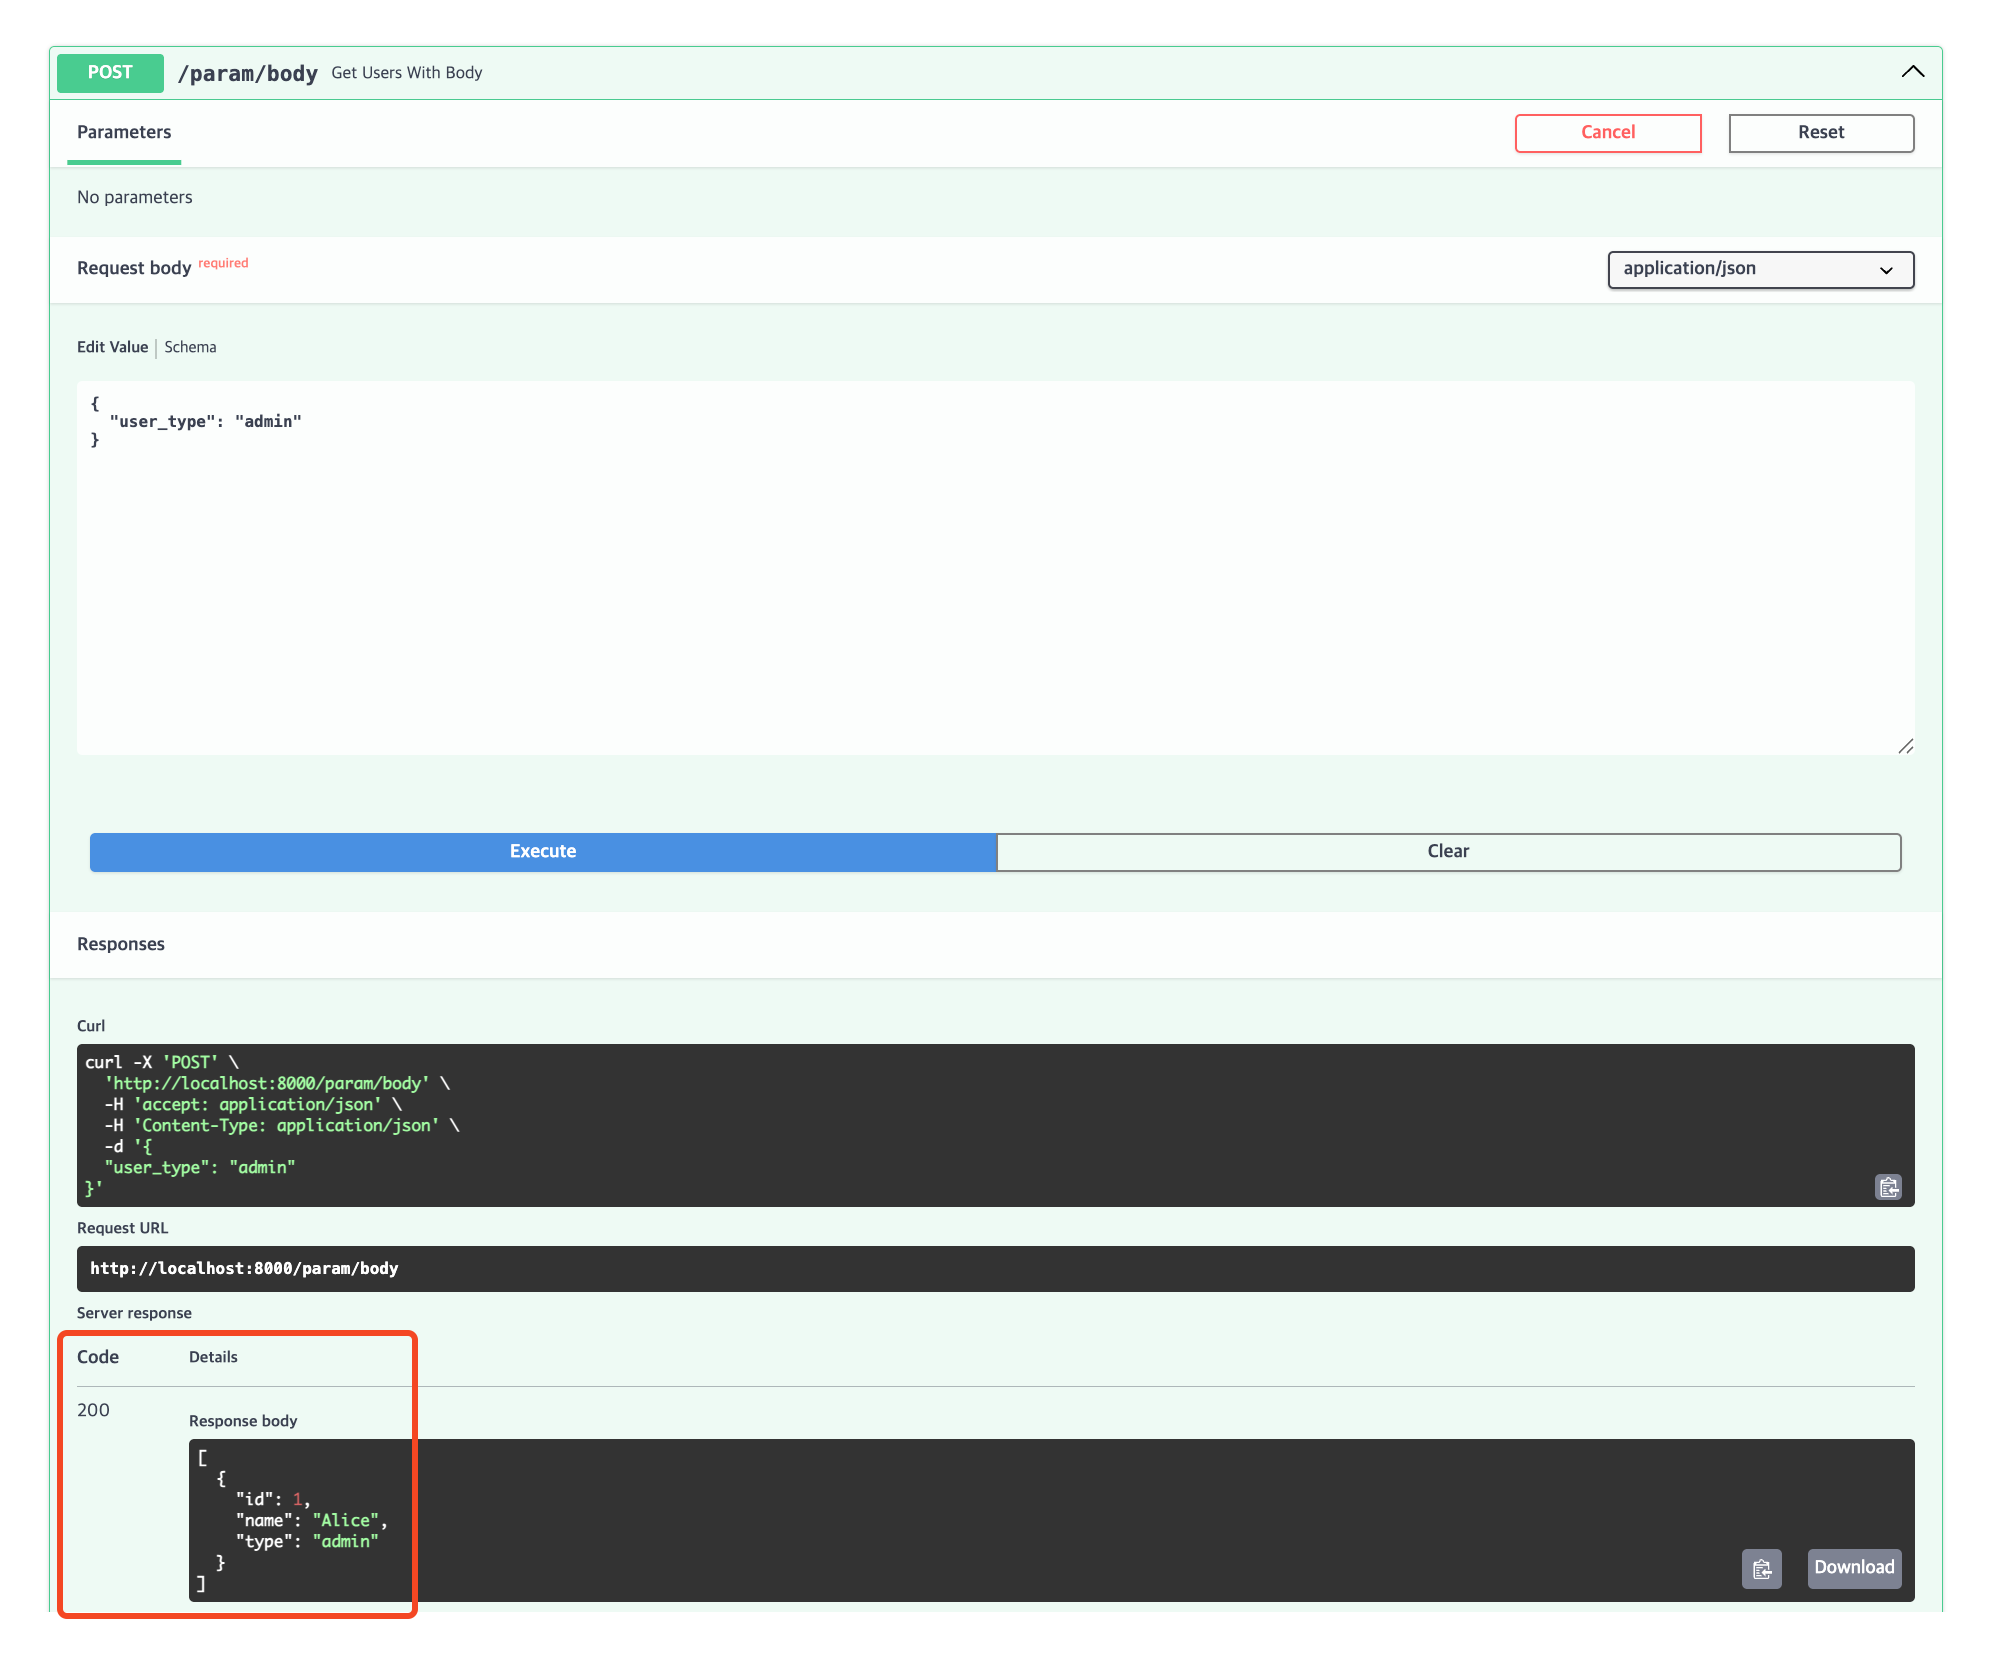The image size is (1992, 1656).
Task: Click the Execute button
Action: (543, 851)
